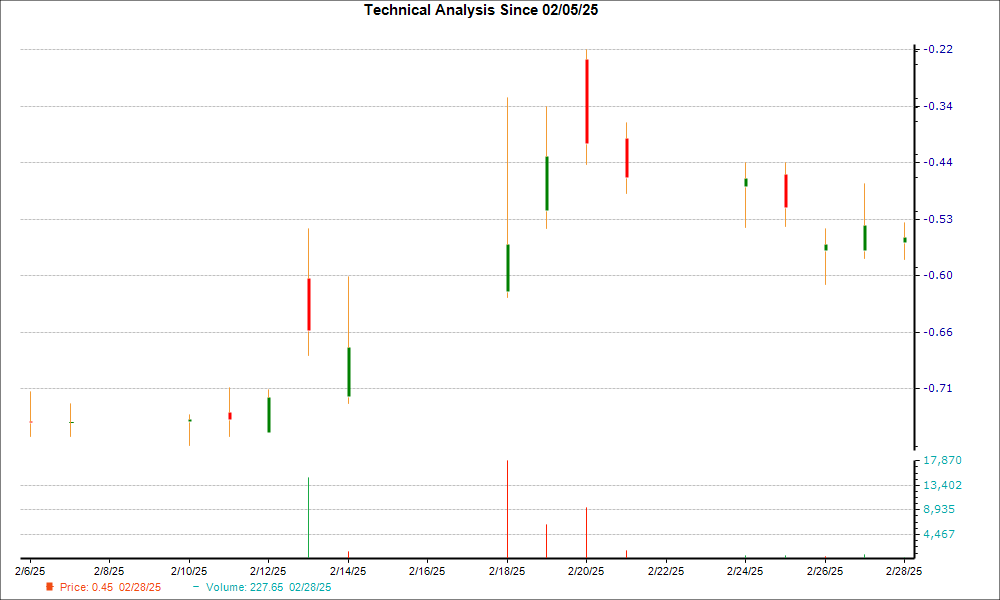
Task: Click the 2/18/25 date label
Action: tap(507, 571)
